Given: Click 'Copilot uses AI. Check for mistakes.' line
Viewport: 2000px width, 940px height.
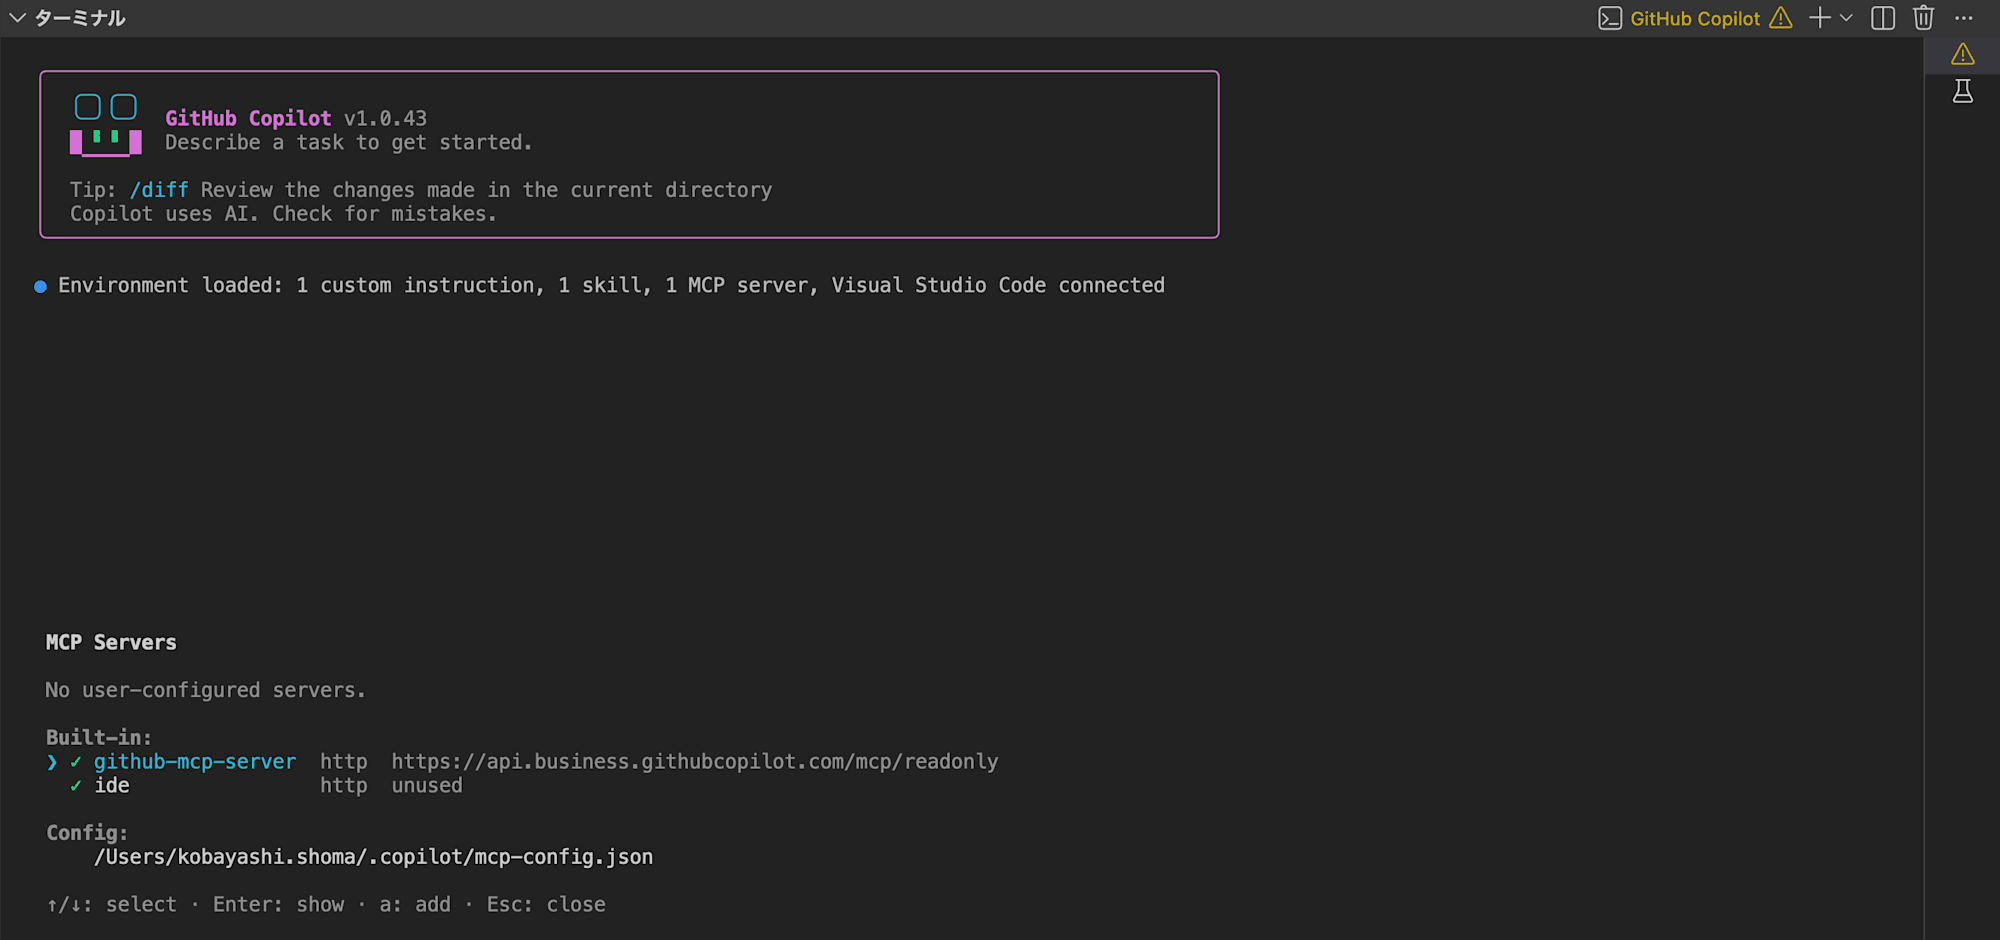Looking at the screenshot, I should click(283, 214).
